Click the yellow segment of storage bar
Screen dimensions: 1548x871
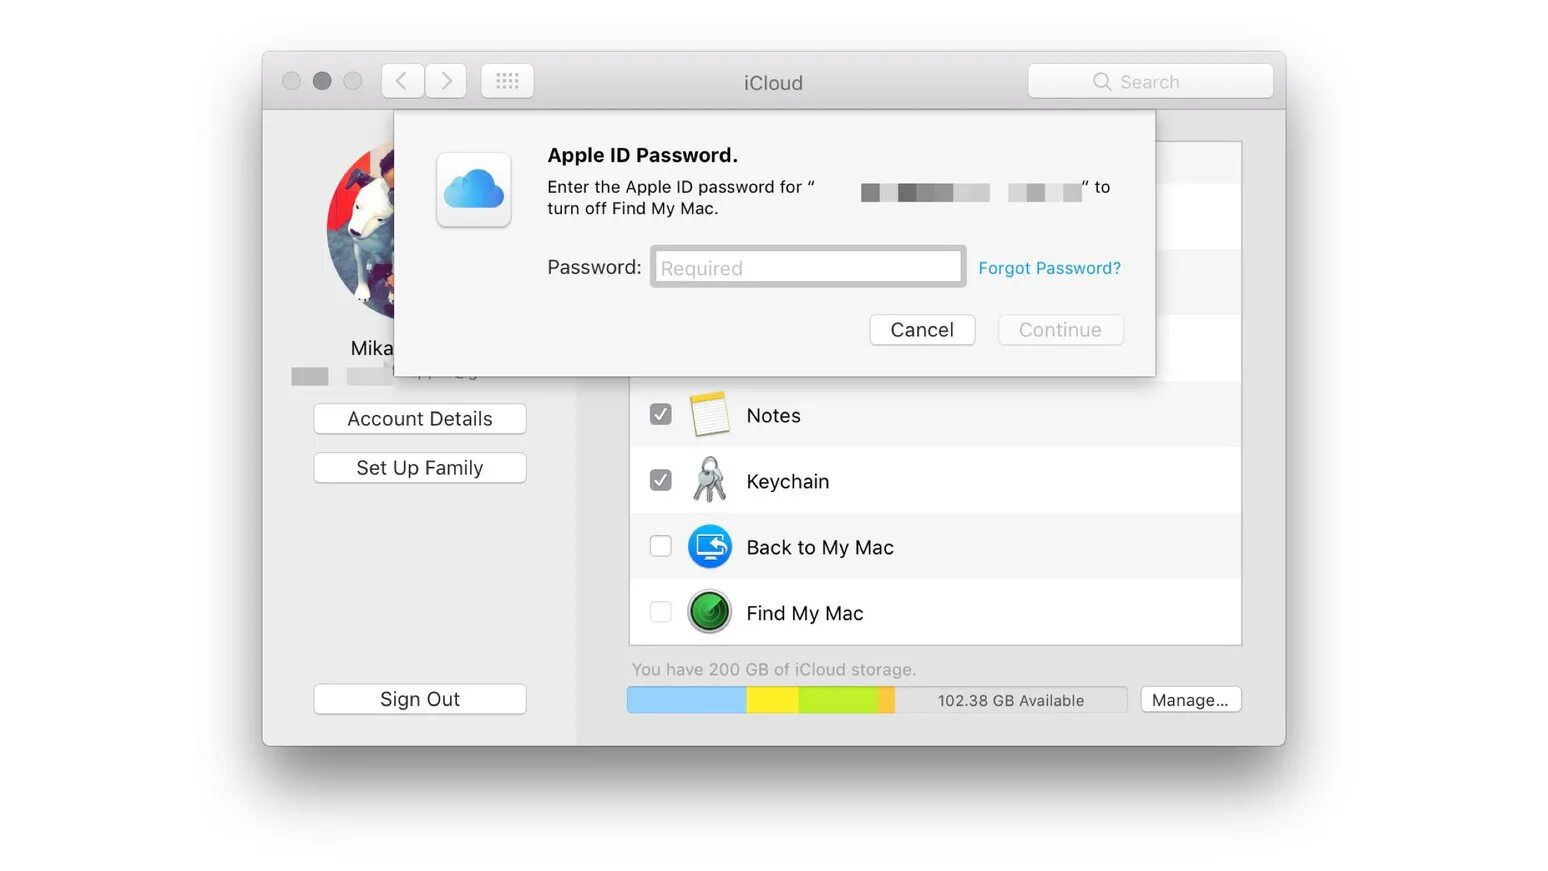pos(772,700)
